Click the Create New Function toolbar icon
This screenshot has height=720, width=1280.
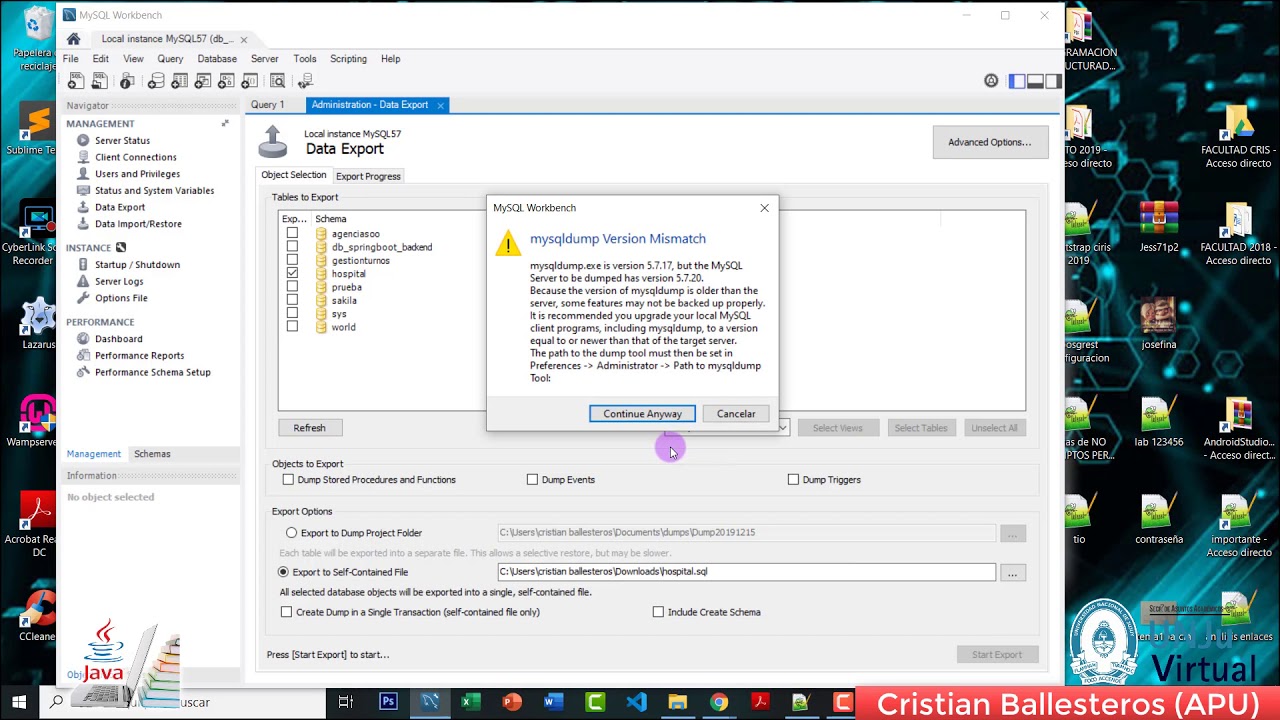(247, 80)
